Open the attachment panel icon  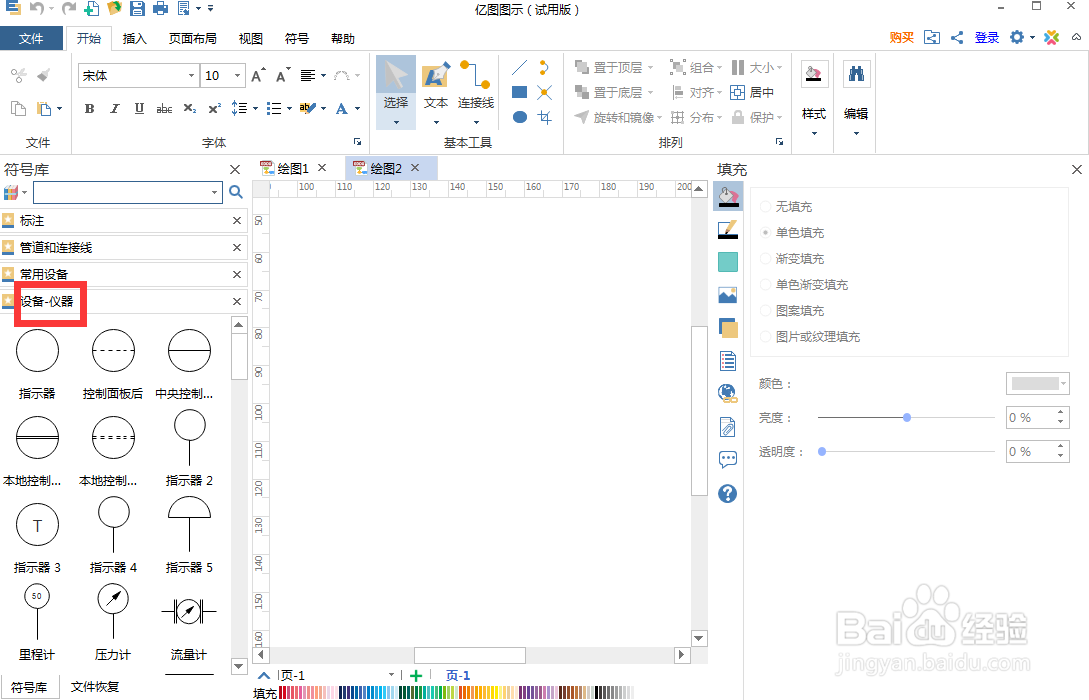tap(728, 427)
